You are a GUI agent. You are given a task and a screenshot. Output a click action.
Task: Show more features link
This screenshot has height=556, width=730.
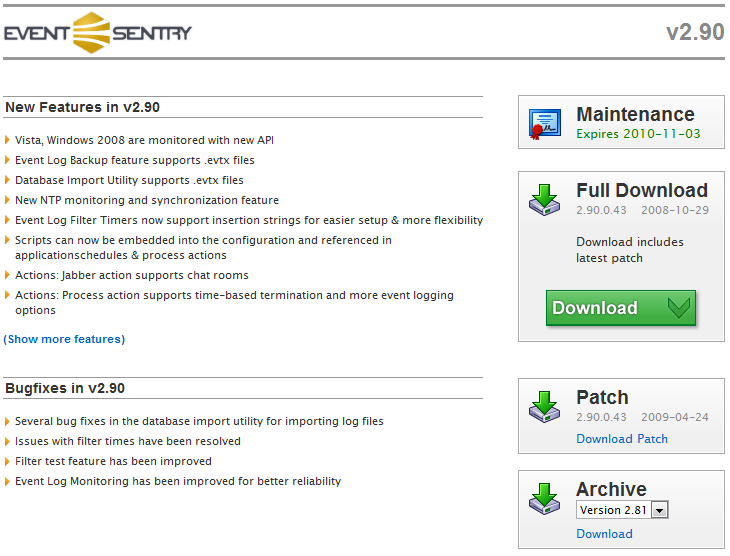pos(64,339)
